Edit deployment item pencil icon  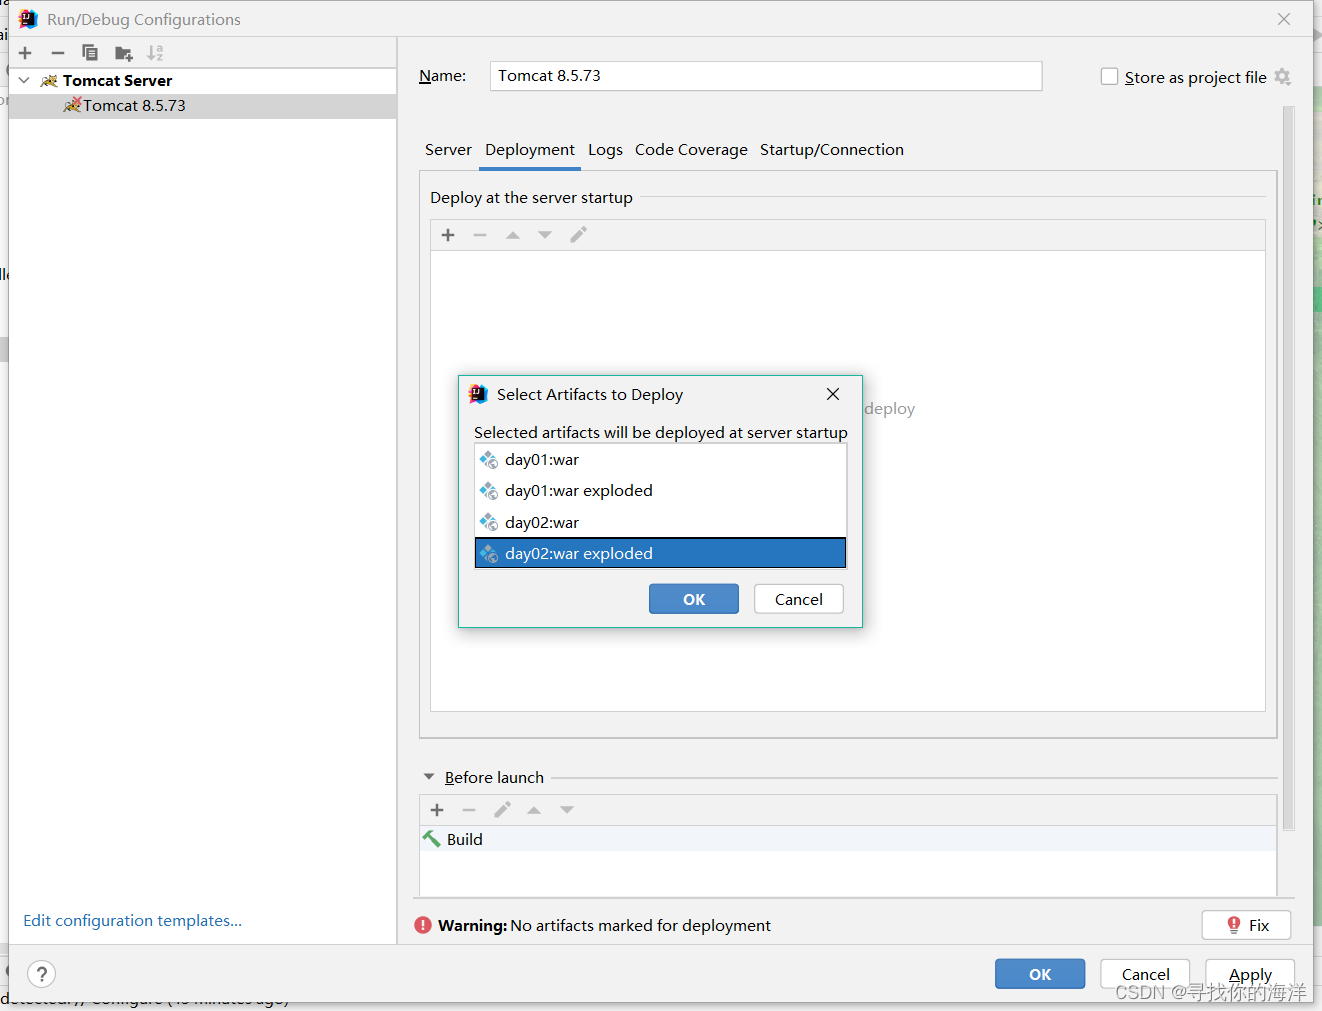578,235
